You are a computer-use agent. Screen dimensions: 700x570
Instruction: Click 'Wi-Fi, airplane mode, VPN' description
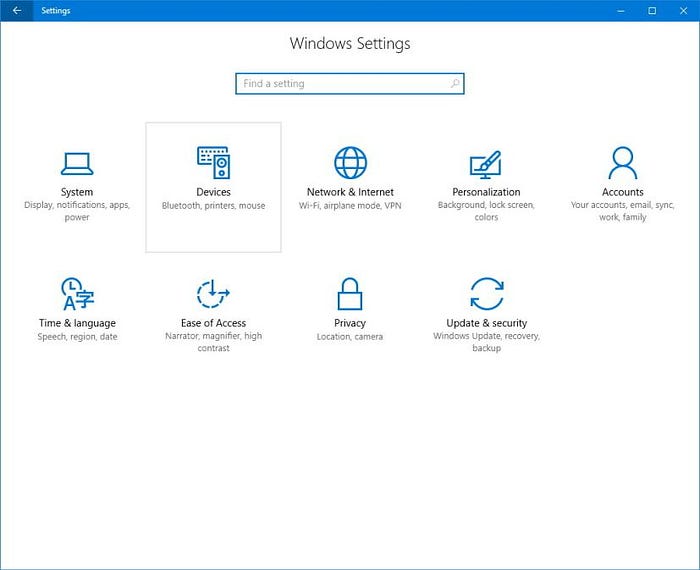pyautogui.click(x=350, y=206)
